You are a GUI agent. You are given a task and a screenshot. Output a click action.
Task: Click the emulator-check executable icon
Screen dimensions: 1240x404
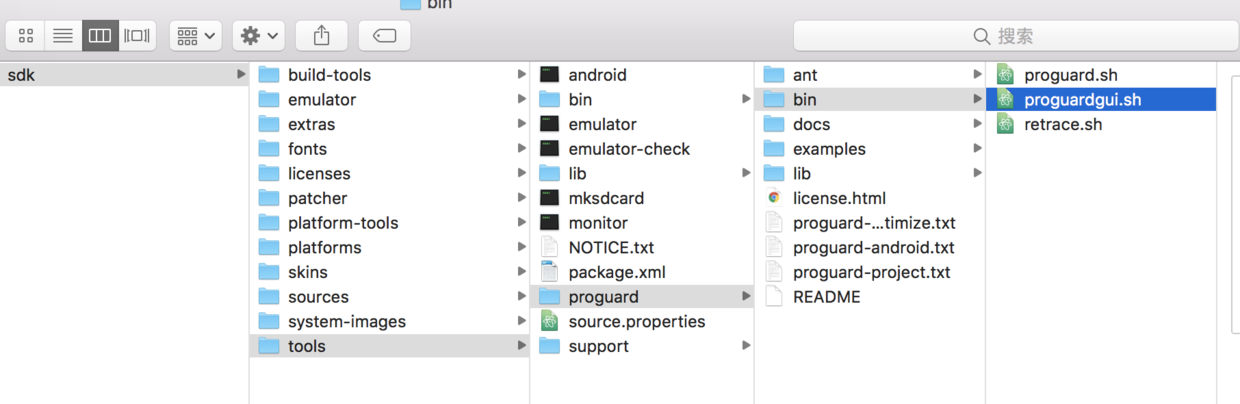point(549,149)
